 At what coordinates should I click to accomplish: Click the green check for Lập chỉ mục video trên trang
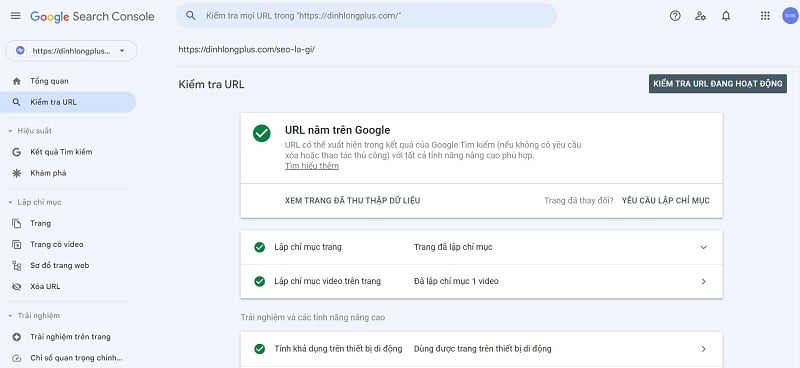[x=260, y=281]
